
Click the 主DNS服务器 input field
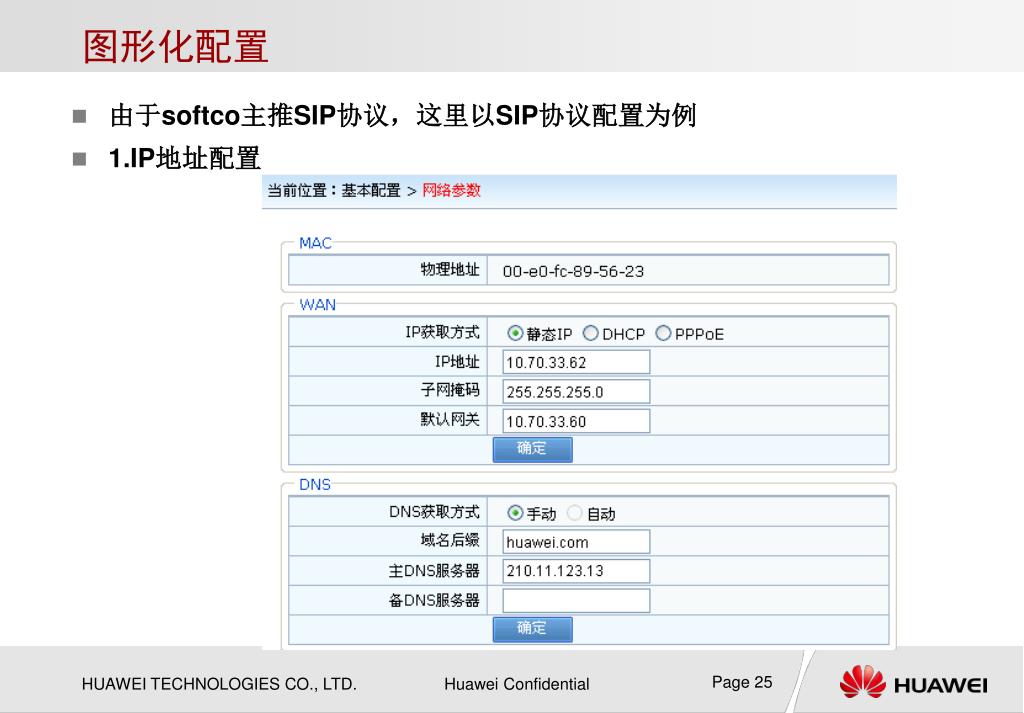(x=576, y=571)
